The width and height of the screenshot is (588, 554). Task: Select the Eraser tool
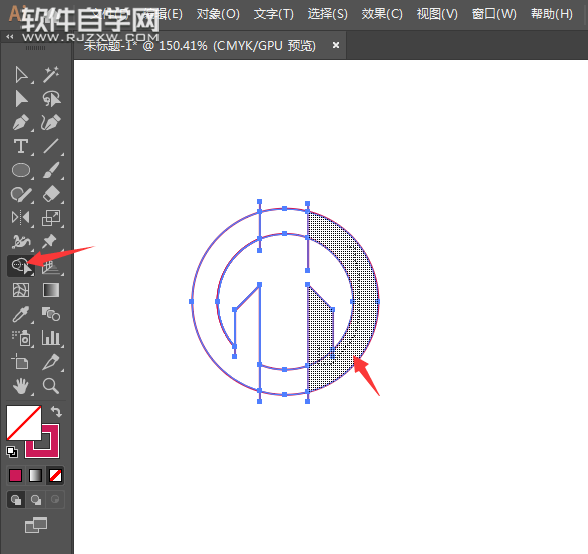tap(51, 194)
